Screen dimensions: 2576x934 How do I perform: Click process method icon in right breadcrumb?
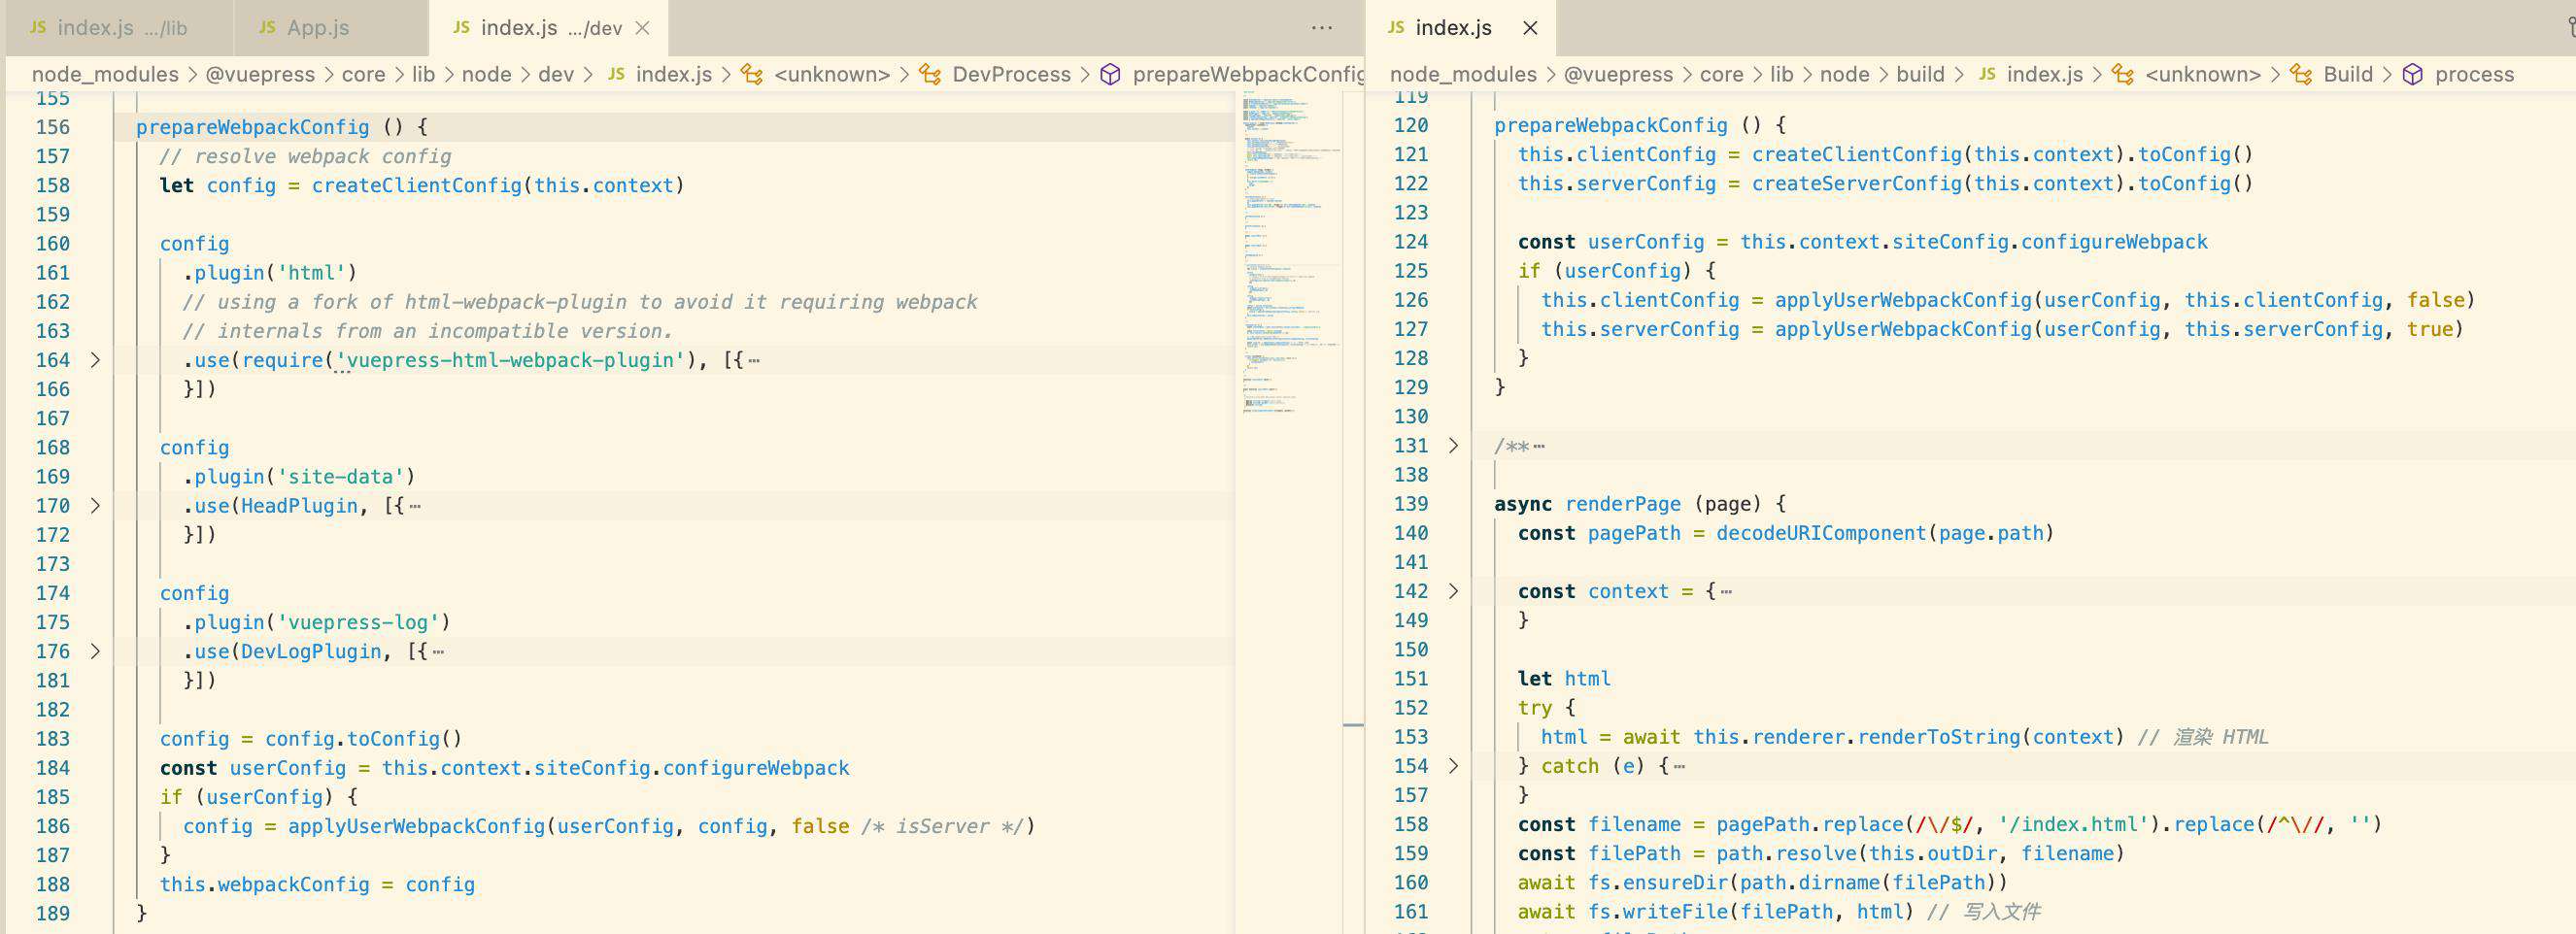pyautogui.click(x=2413, y=74)
